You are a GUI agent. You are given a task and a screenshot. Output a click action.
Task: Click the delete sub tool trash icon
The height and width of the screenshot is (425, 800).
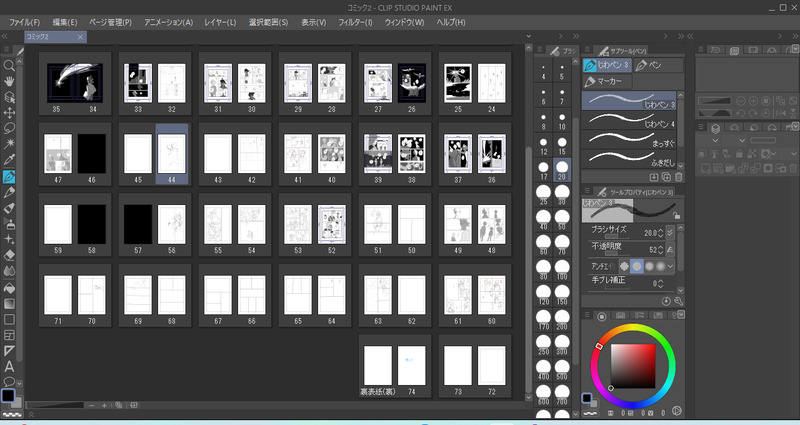678,177
